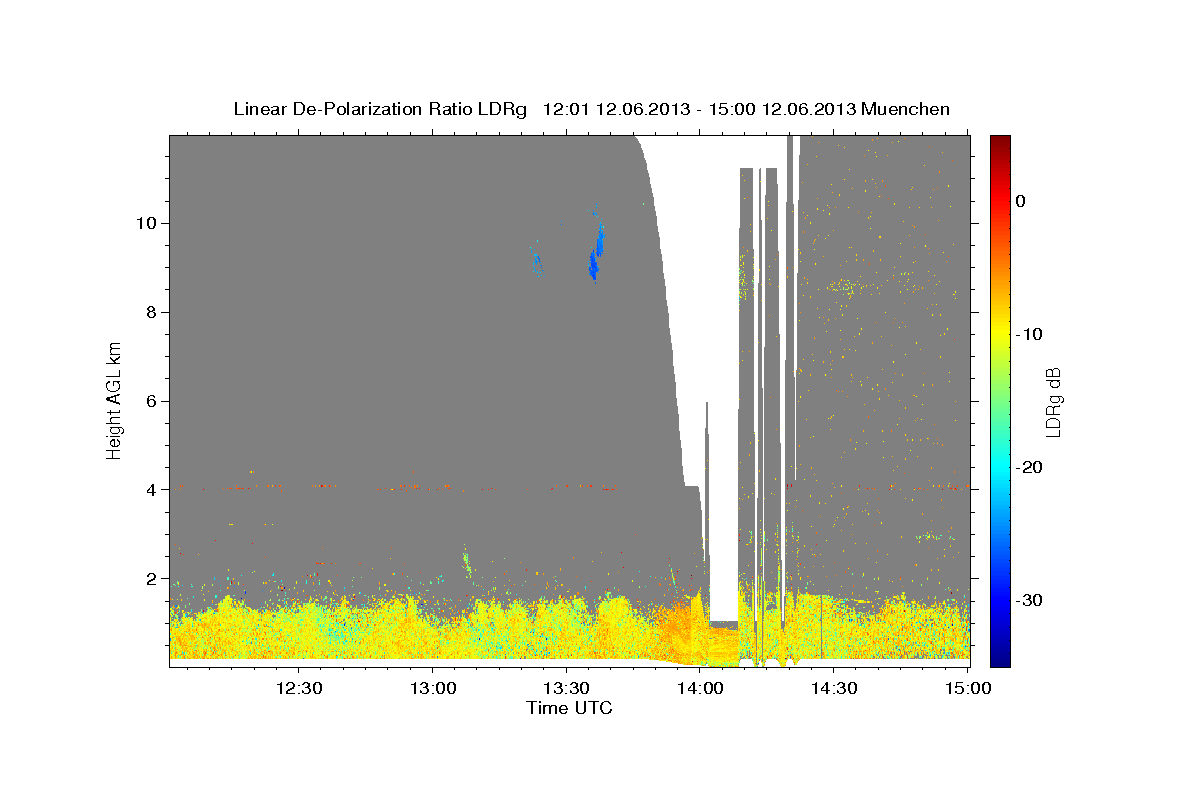Click the 14:30 time tick label
1200x800 pixels.
point(834,688)
